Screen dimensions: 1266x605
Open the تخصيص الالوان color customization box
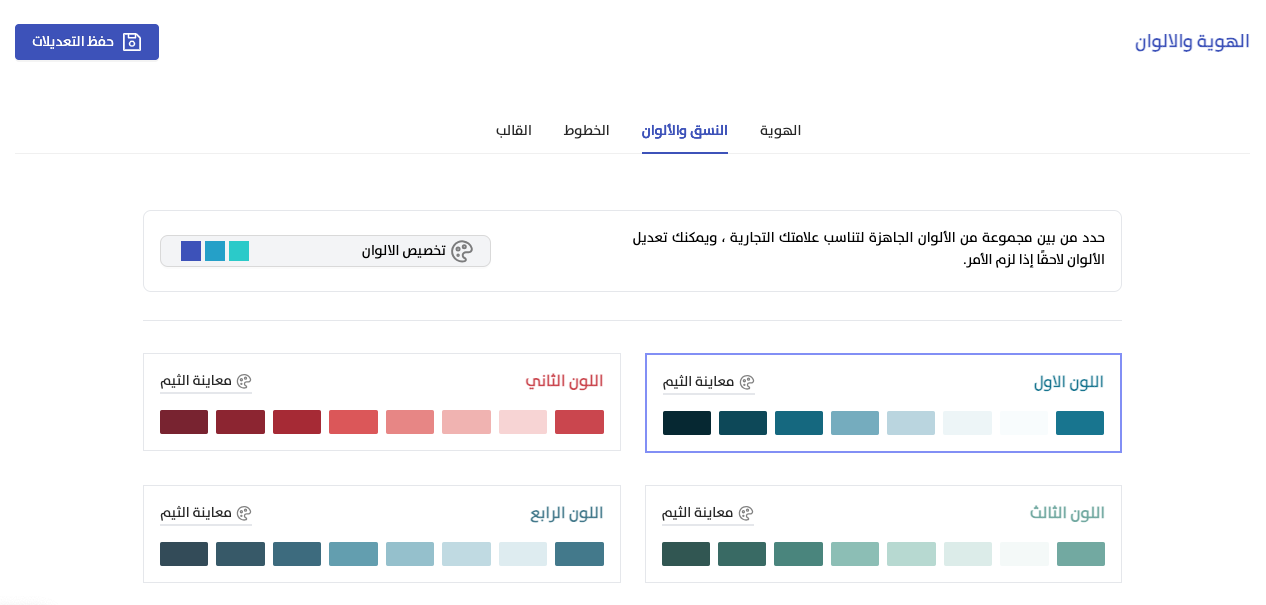point(325,251)
